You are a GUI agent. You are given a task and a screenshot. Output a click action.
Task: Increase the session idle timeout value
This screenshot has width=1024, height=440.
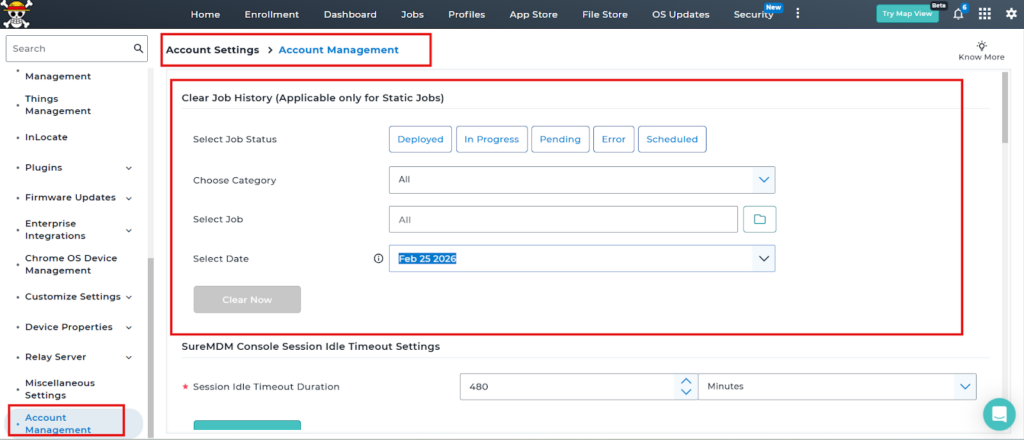685,380
